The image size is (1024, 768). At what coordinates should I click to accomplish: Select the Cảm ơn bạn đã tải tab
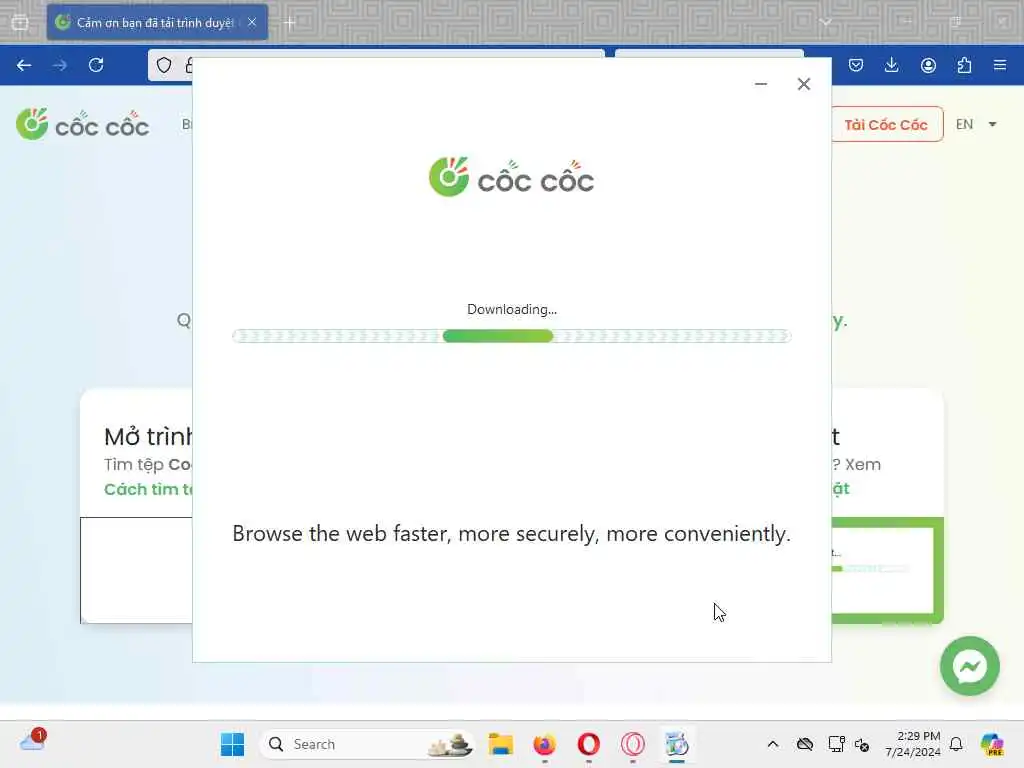point(157,22)
